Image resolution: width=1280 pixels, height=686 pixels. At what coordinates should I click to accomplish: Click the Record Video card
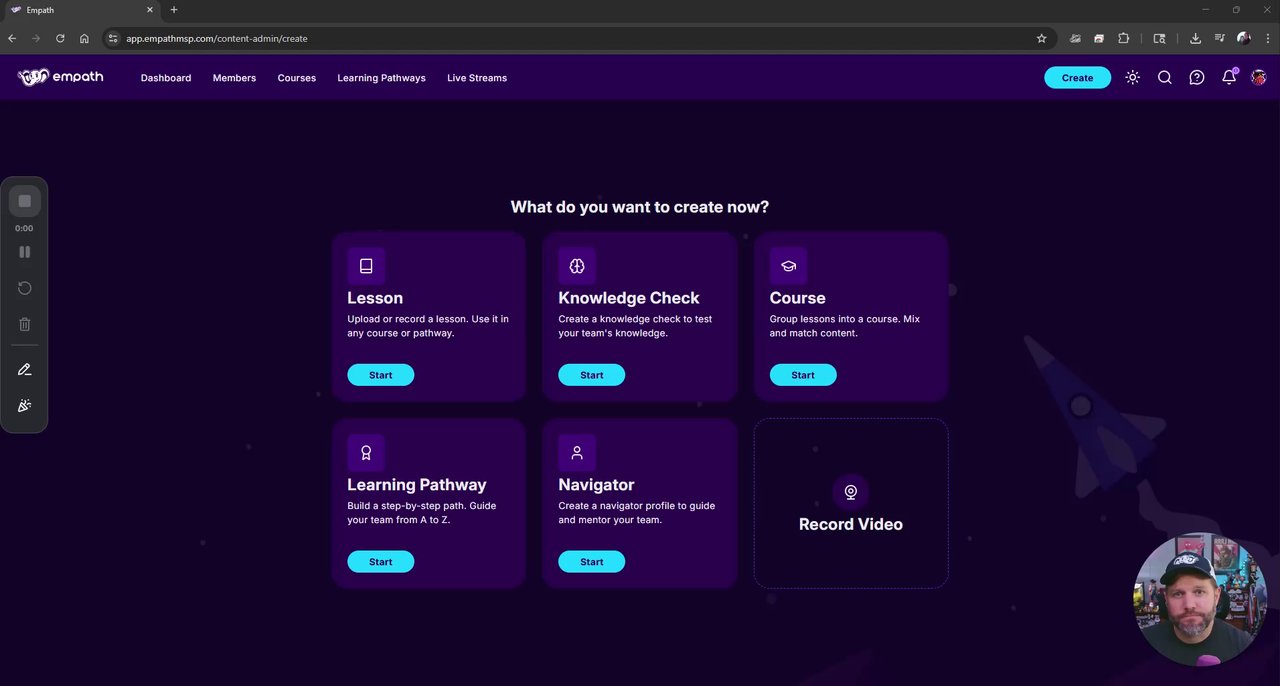851,503
